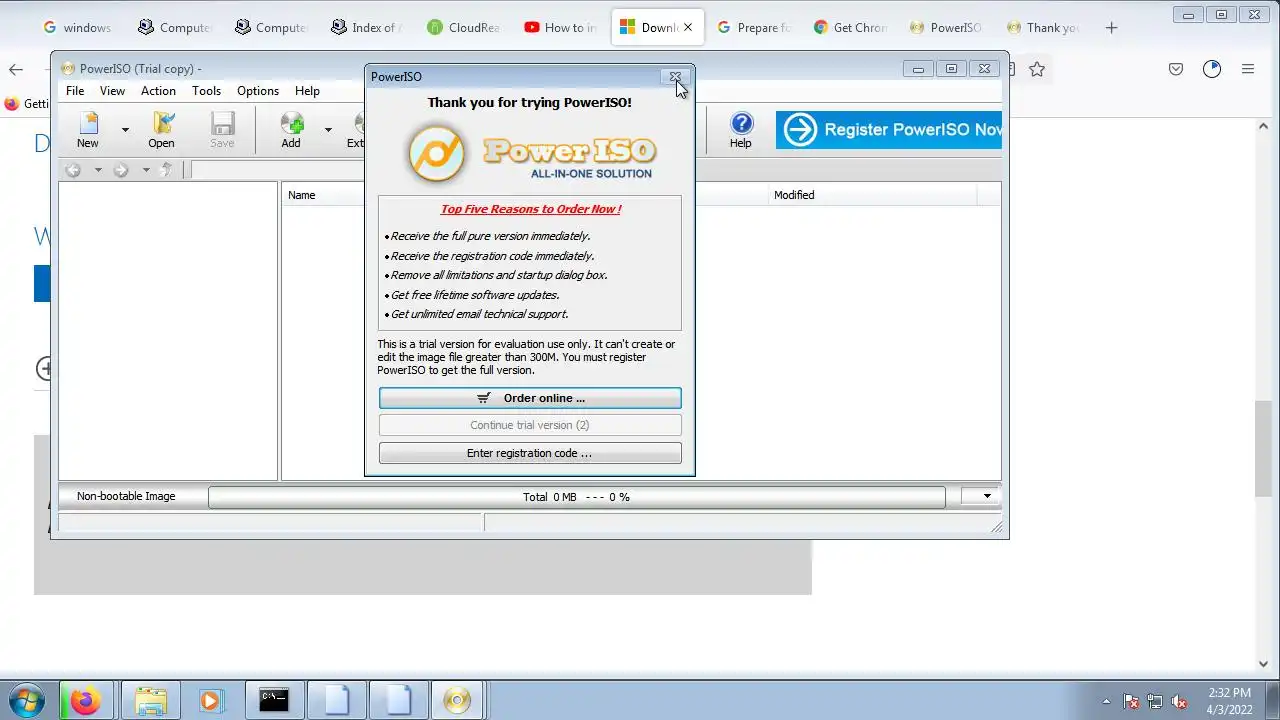Click the Name column header
Image resolution: width=1280 pixels, height=720 pixels.
(x=302, y=195)
